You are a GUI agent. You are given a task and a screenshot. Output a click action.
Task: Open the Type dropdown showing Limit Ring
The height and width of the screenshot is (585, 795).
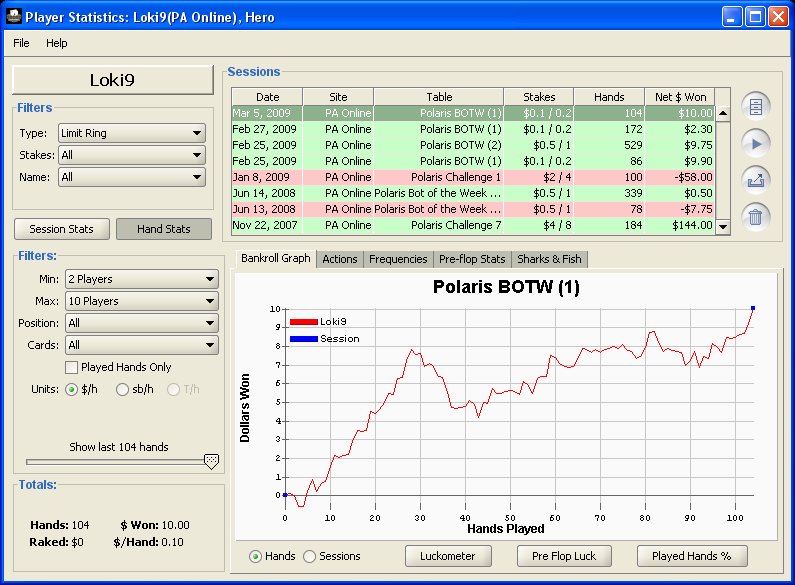point(131,133)
